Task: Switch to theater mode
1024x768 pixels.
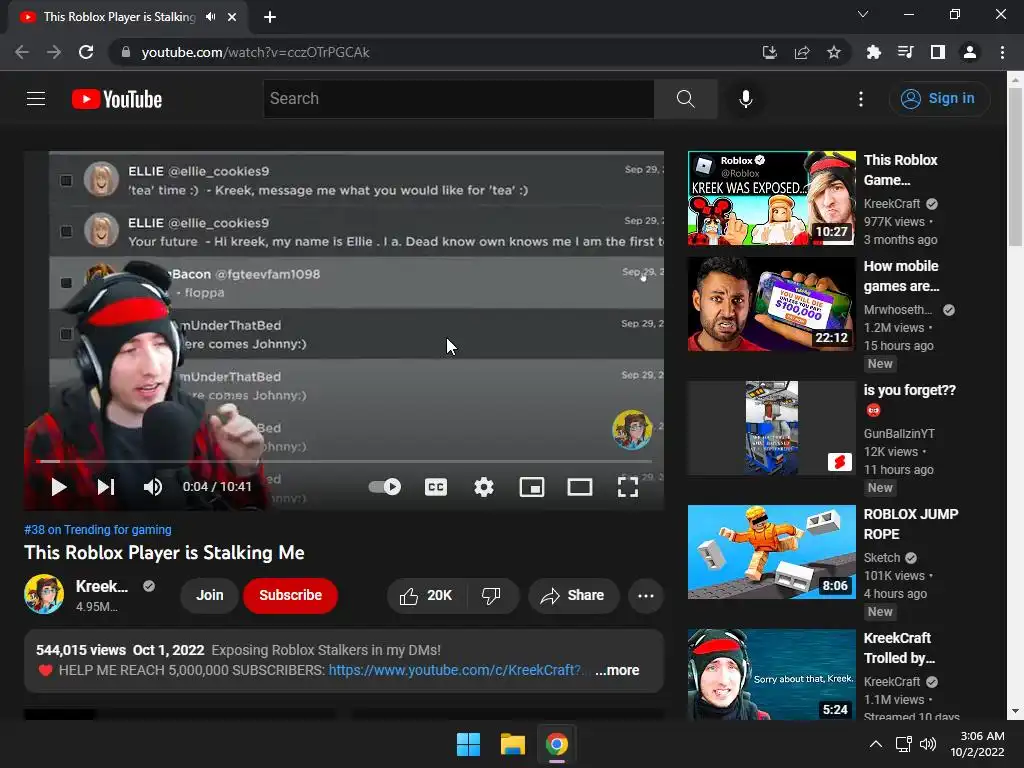Action: click(x=580, y=487)
